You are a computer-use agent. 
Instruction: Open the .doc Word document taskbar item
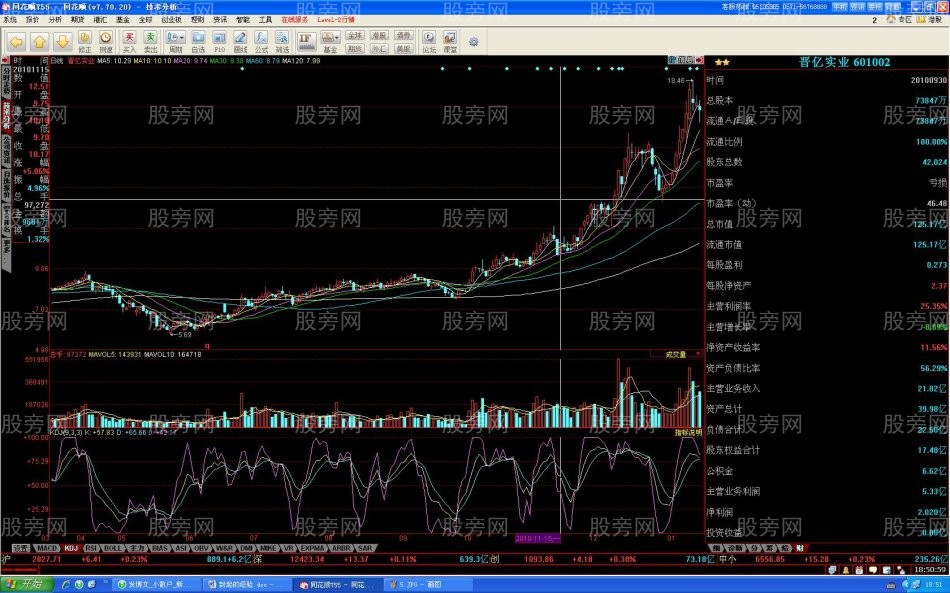(x=247, y=585)
